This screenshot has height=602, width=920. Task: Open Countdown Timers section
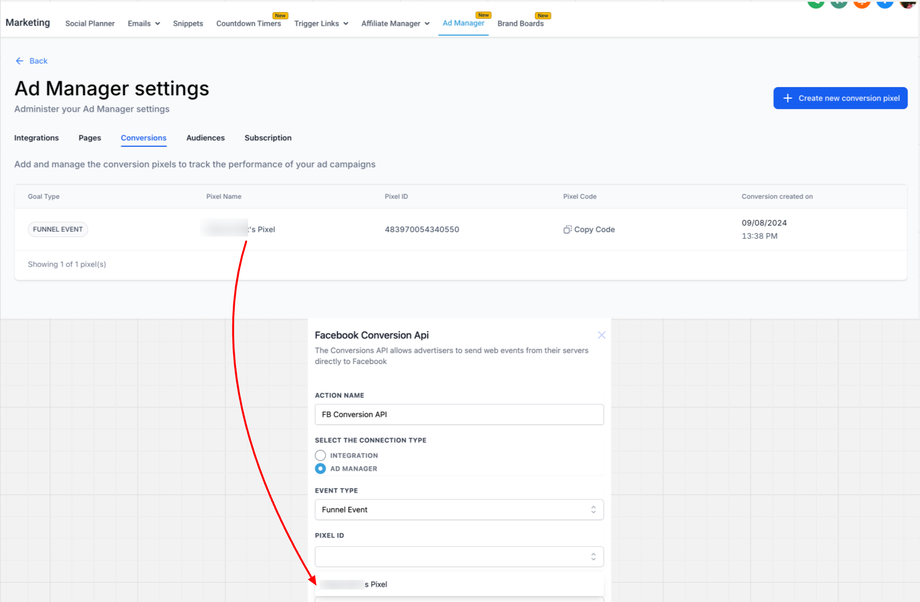click(248, 23)
